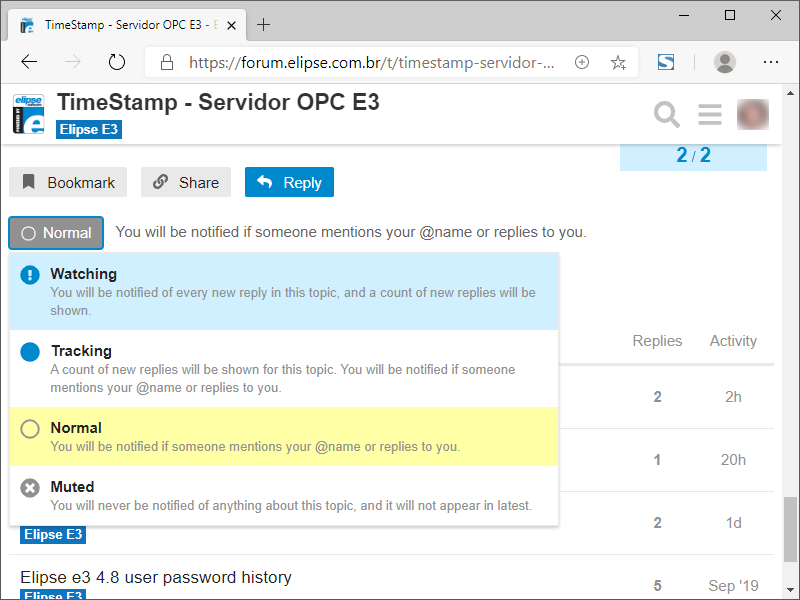This screenshot has width=800, height=600.
Task: Go back using the browser back arrow
Action: 29,62
